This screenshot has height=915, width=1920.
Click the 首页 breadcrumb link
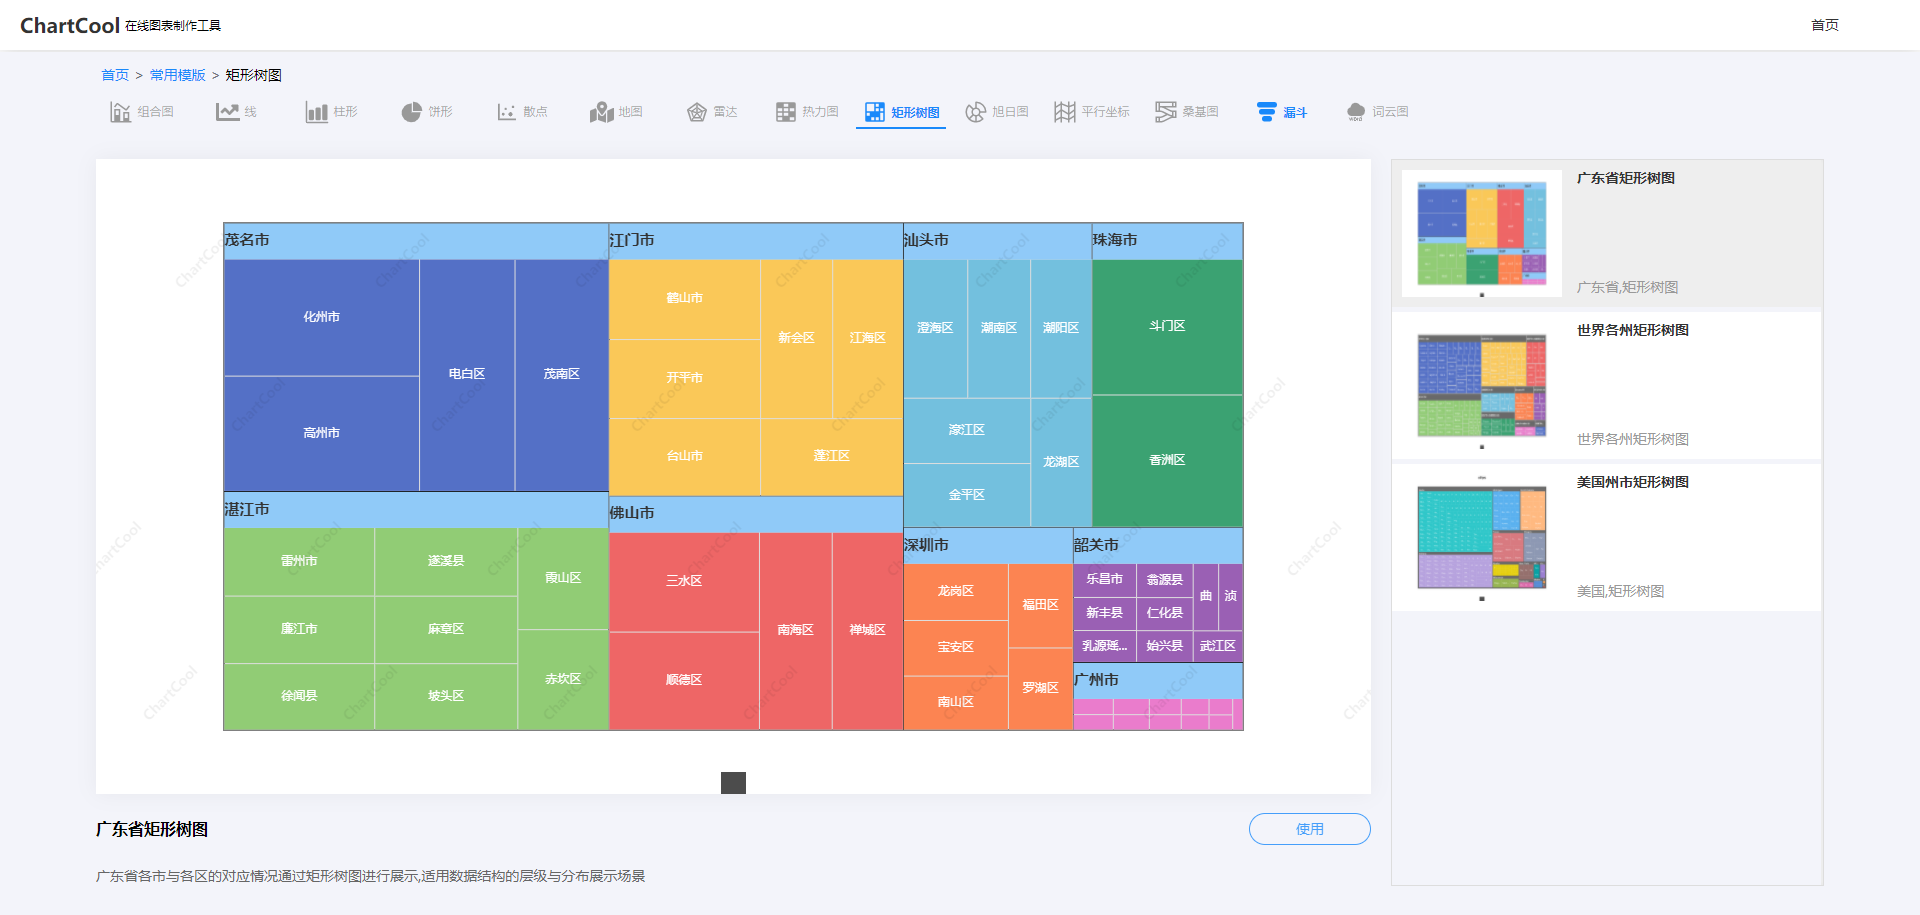115,75
